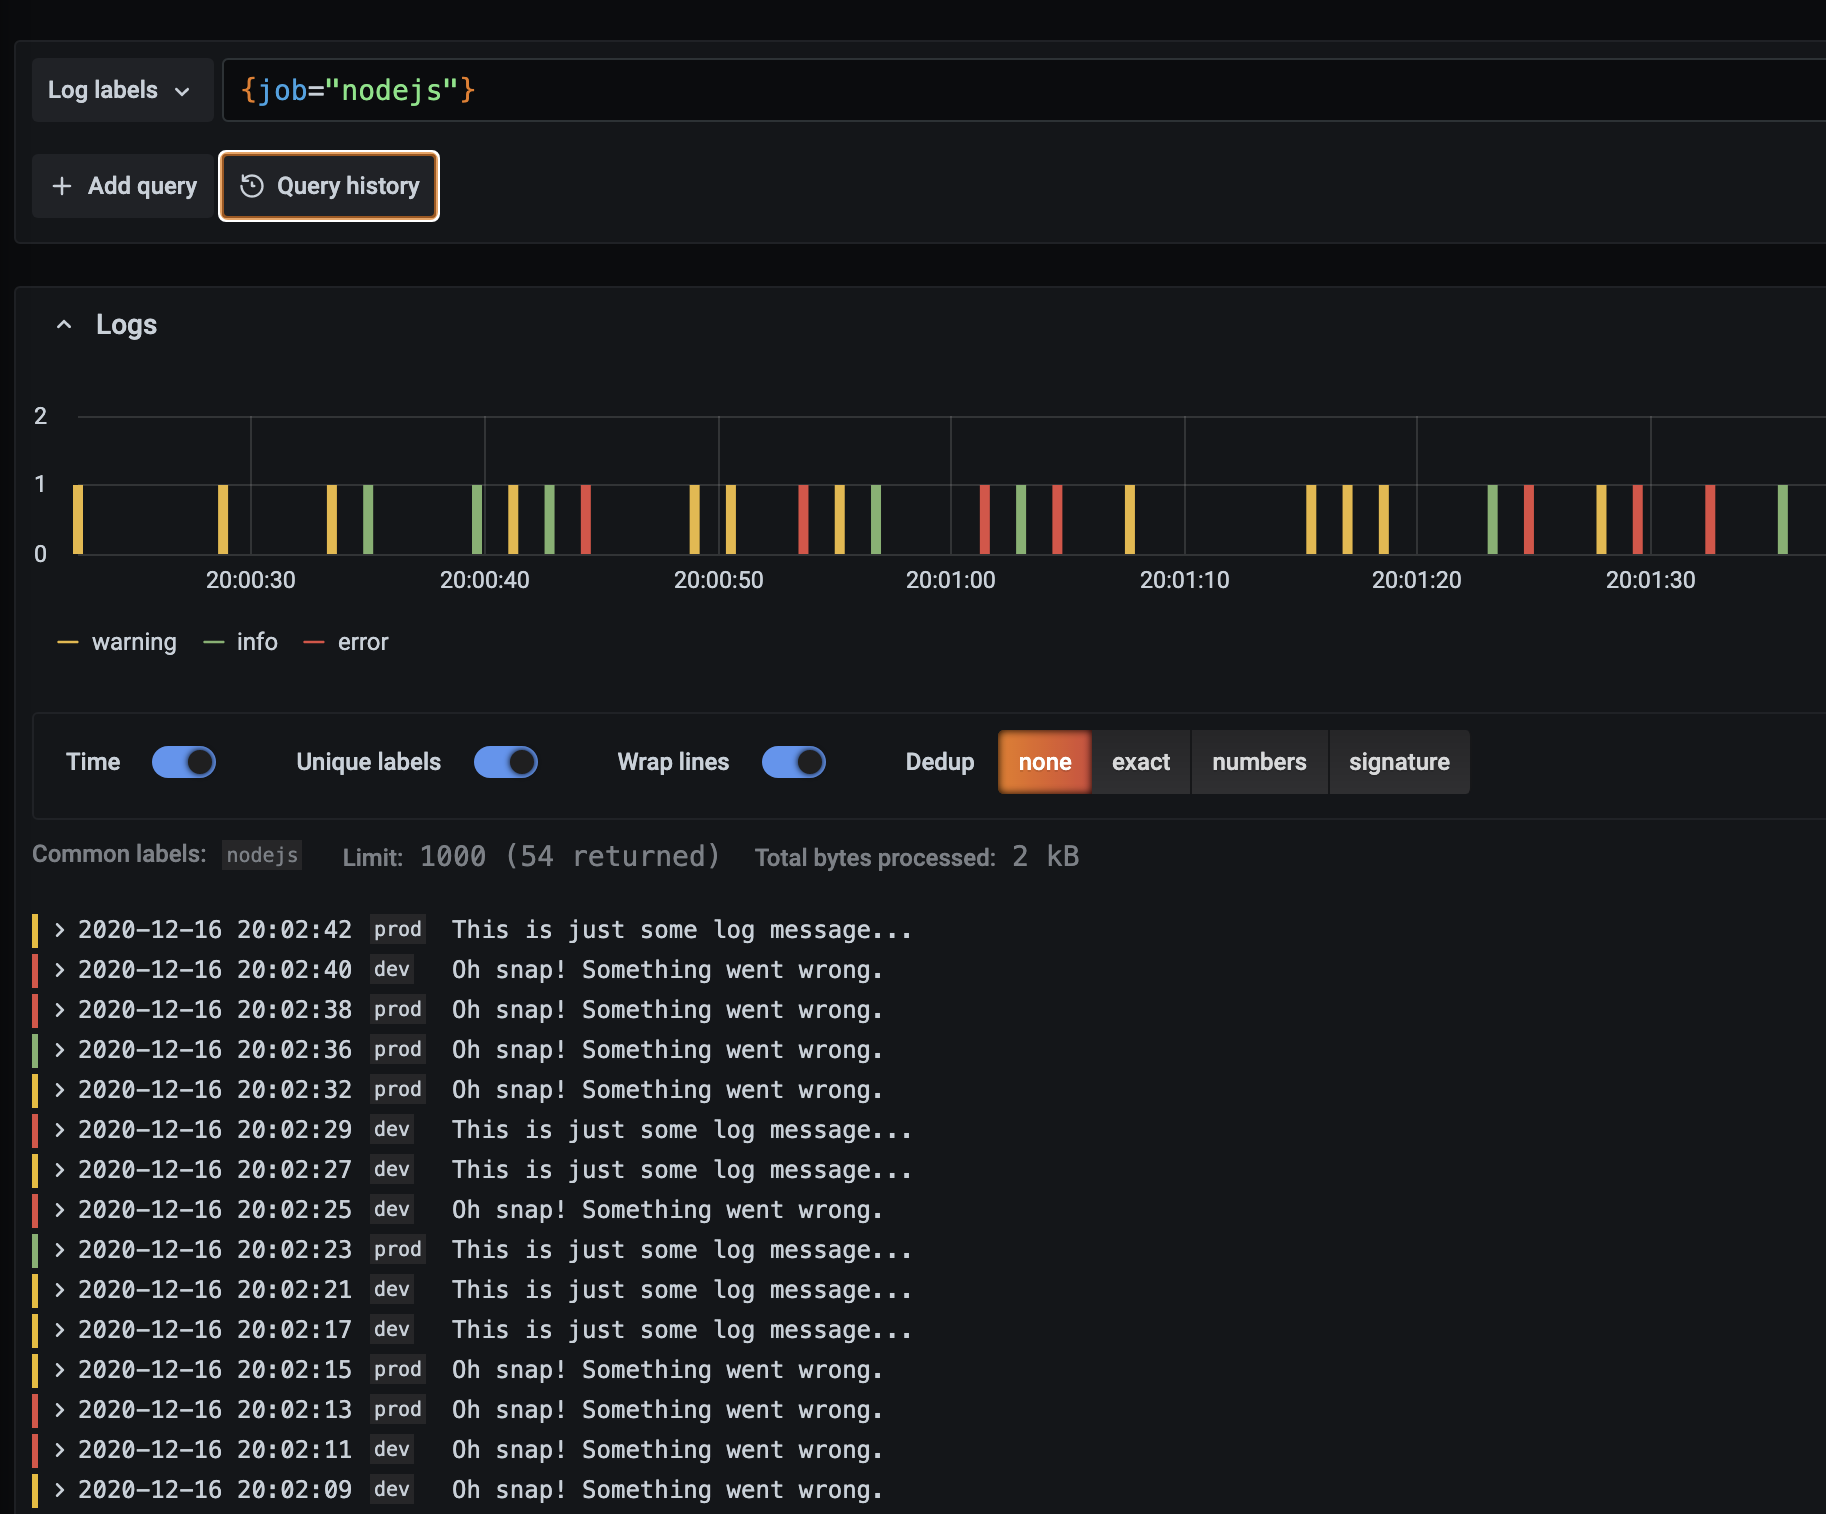Click timestamp 2020-12-16 20:02:17
Image resolution: width=1826 pixels, height=1514 pixels.
215,1330
